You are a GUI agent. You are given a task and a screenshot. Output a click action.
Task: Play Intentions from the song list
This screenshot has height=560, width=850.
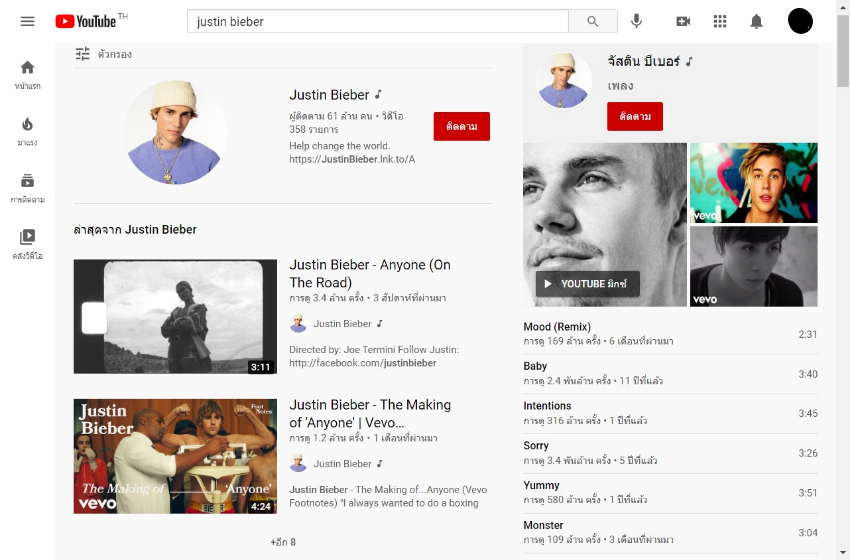point(670,413)
